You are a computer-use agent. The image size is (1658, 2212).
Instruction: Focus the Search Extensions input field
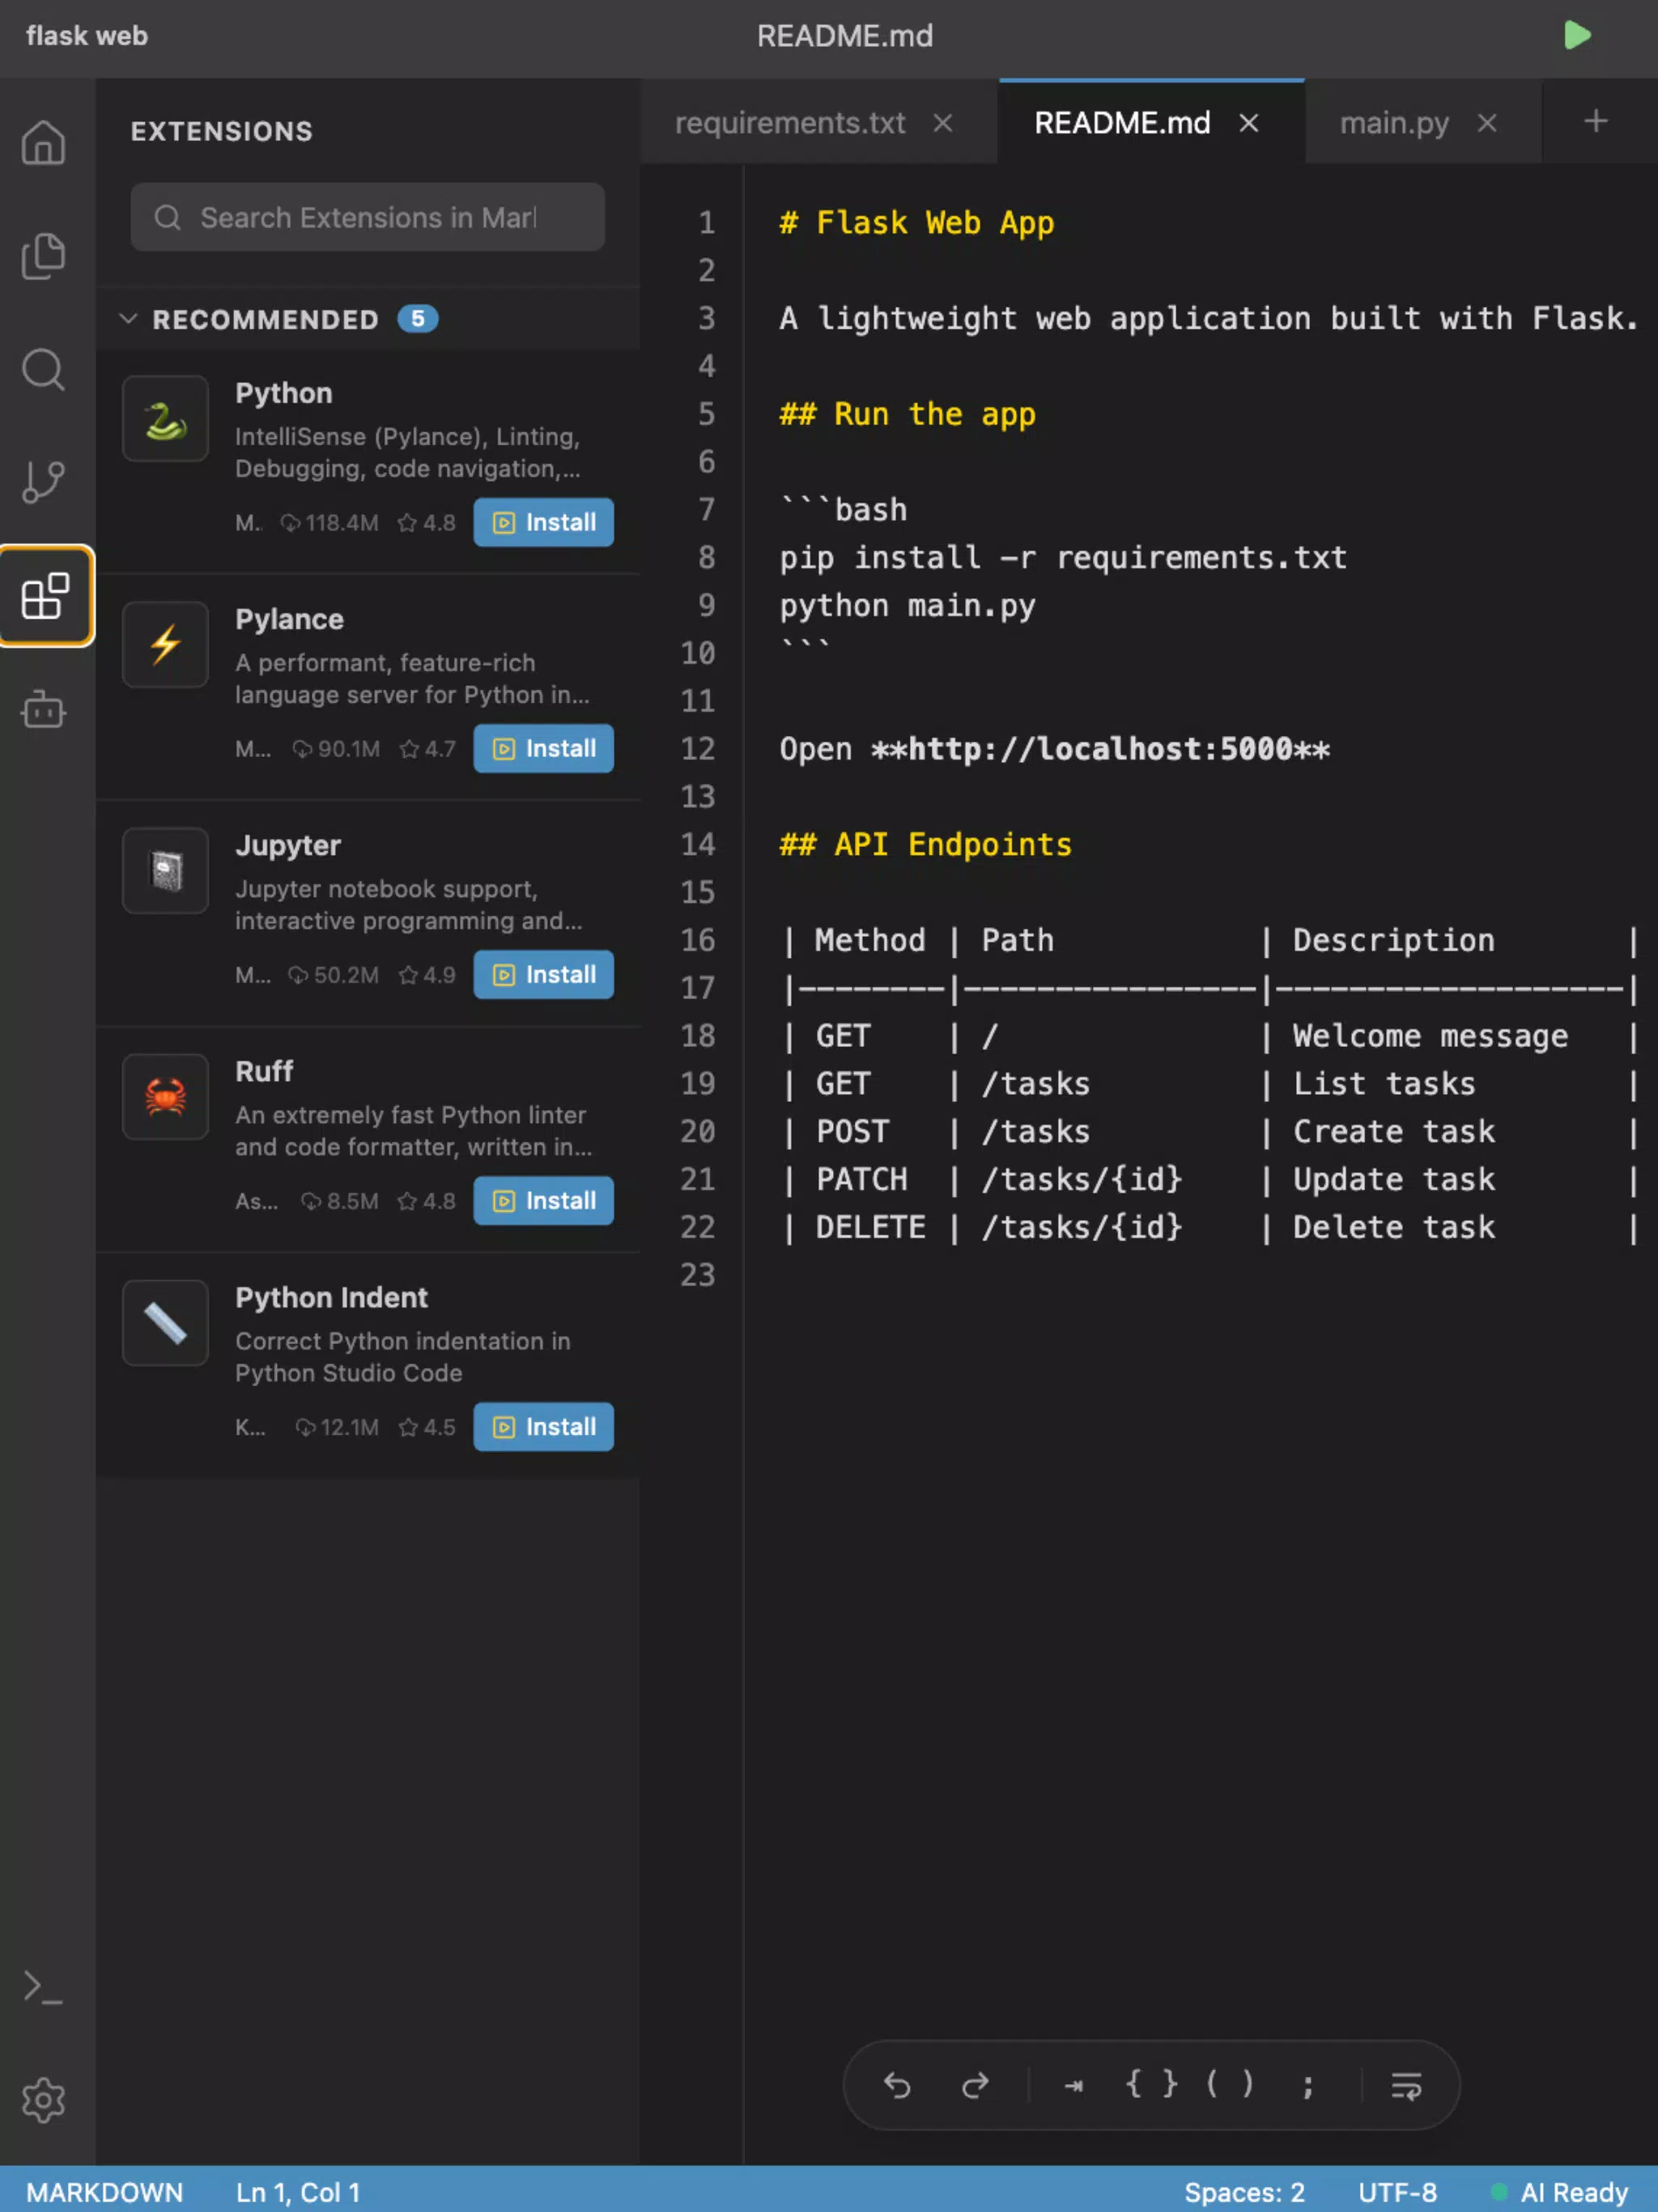(367, 217)
